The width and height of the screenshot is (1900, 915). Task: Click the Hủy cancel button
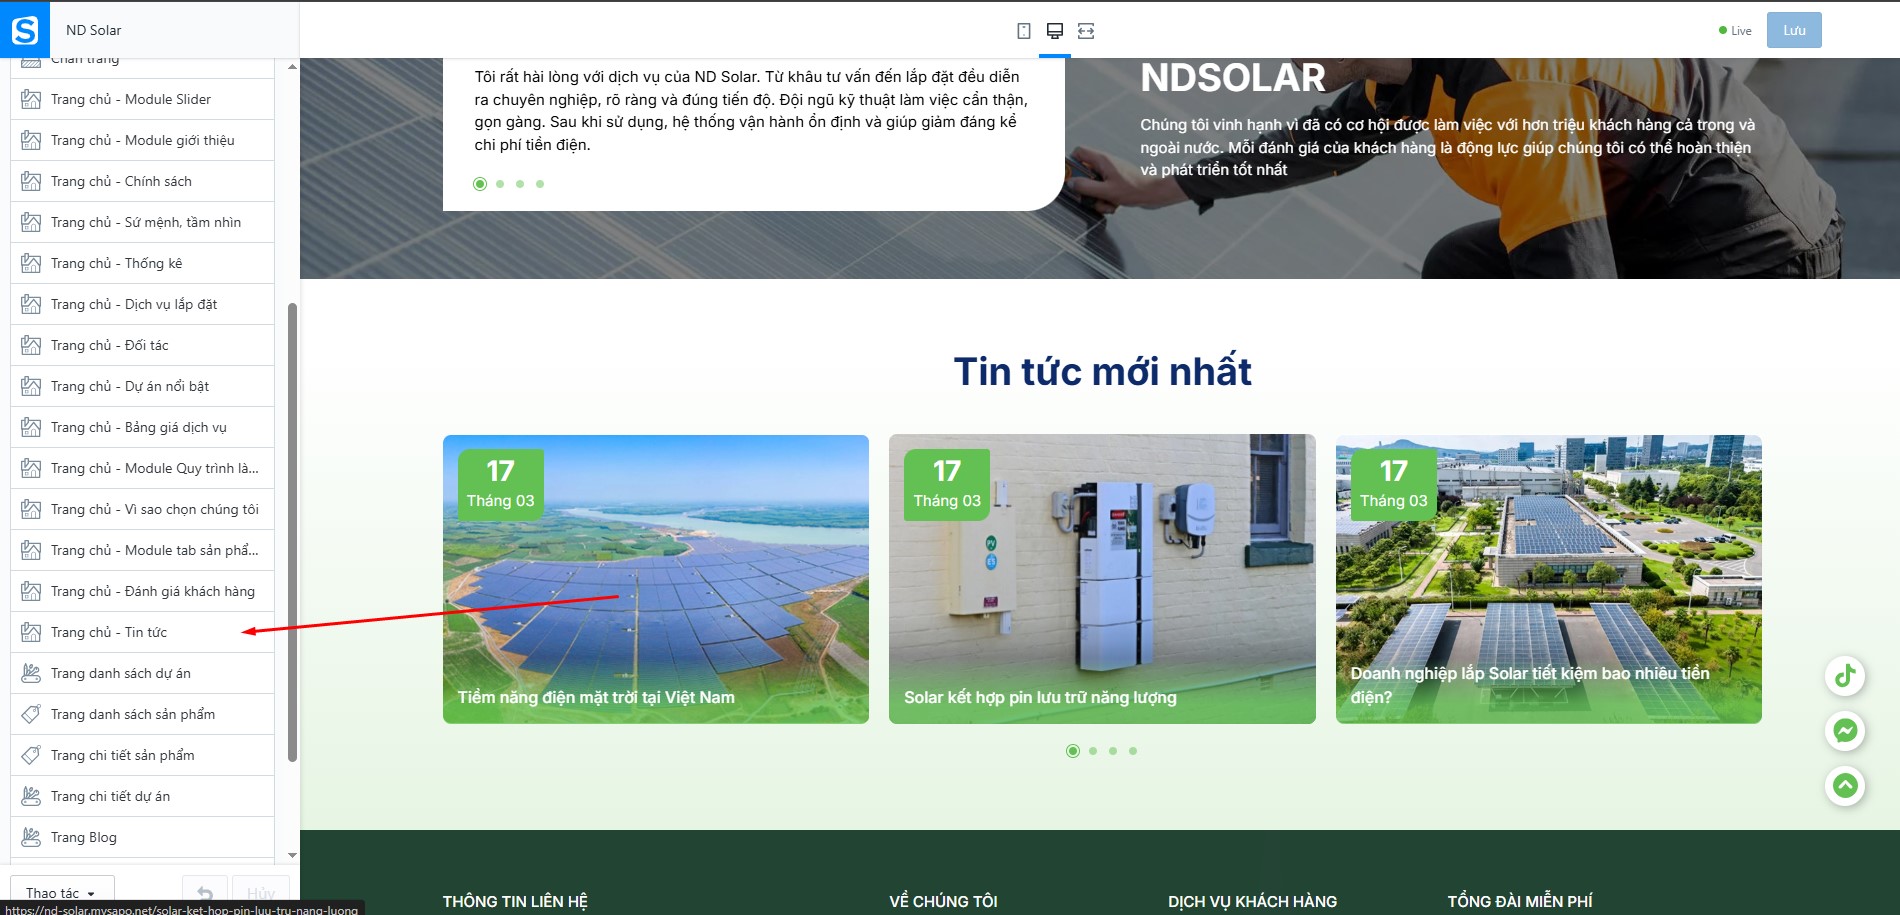(x=261, y=893)
